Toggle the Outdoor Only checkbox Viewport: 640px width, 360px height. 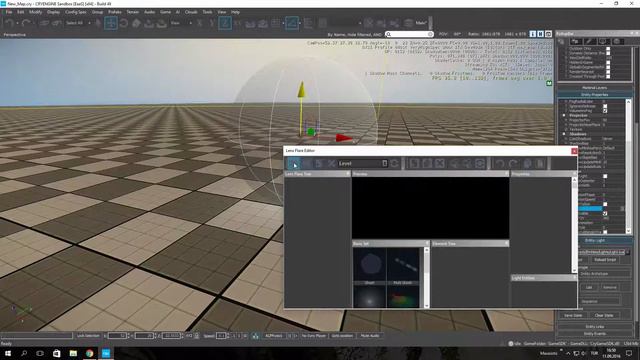pos(608,49)
